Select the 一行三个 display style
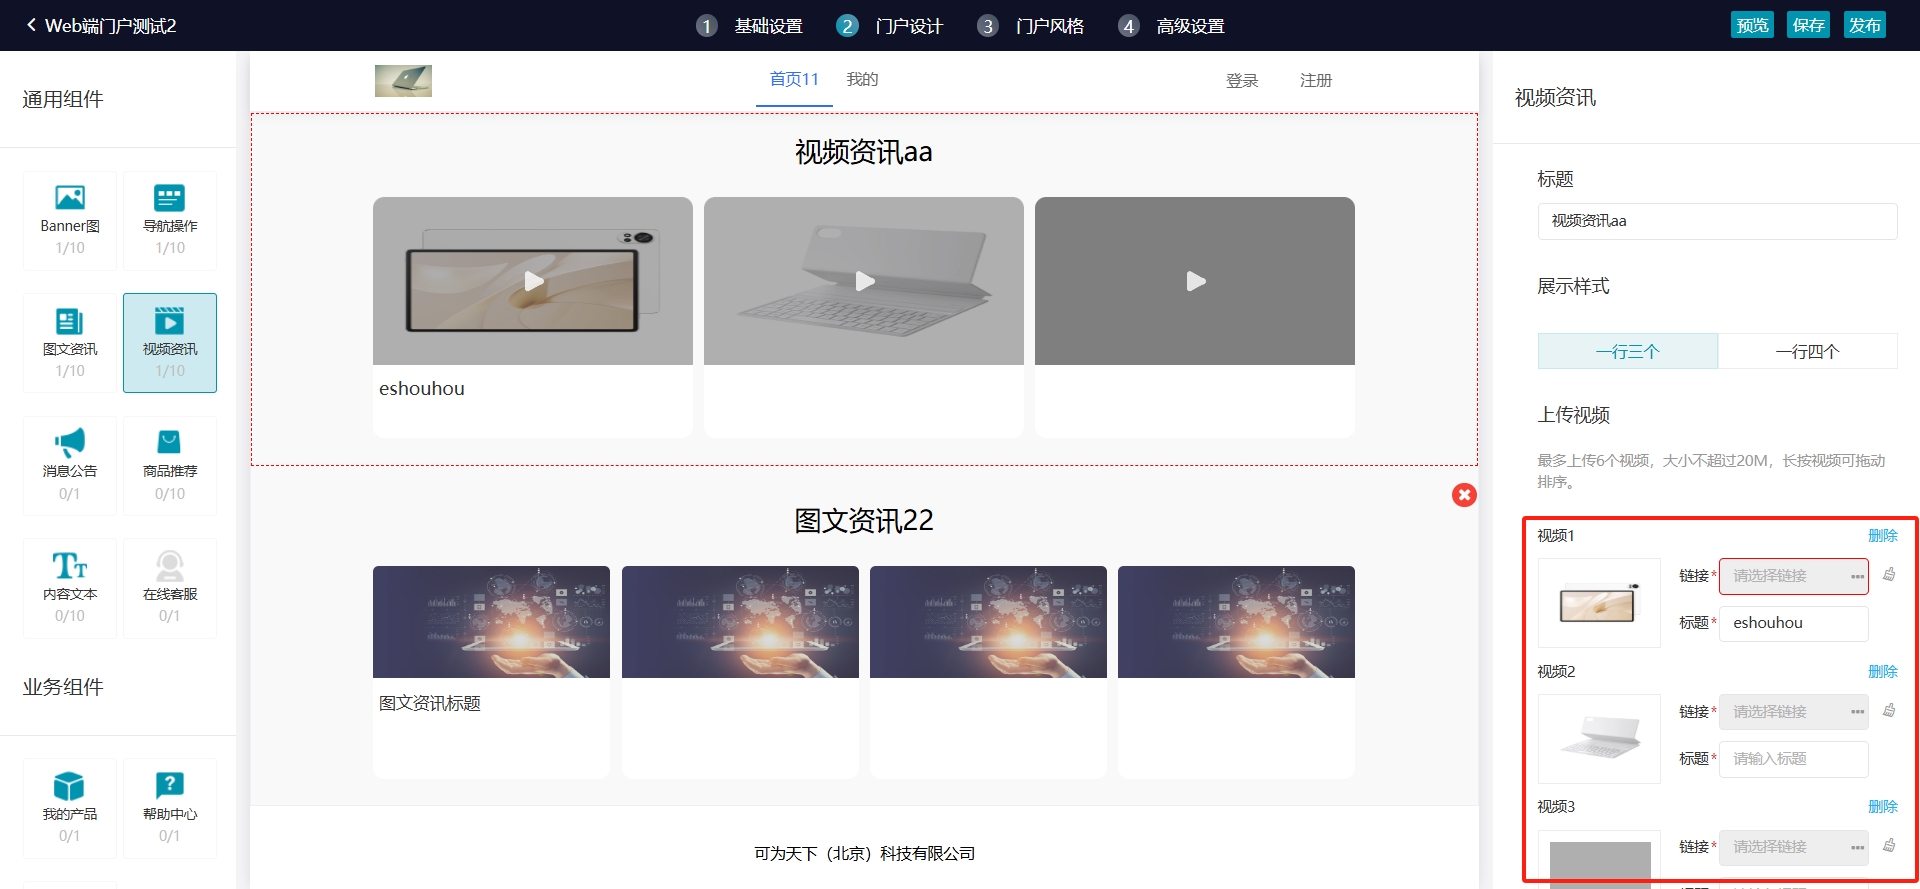The image size is (1920, 889). pos(1628,351)
